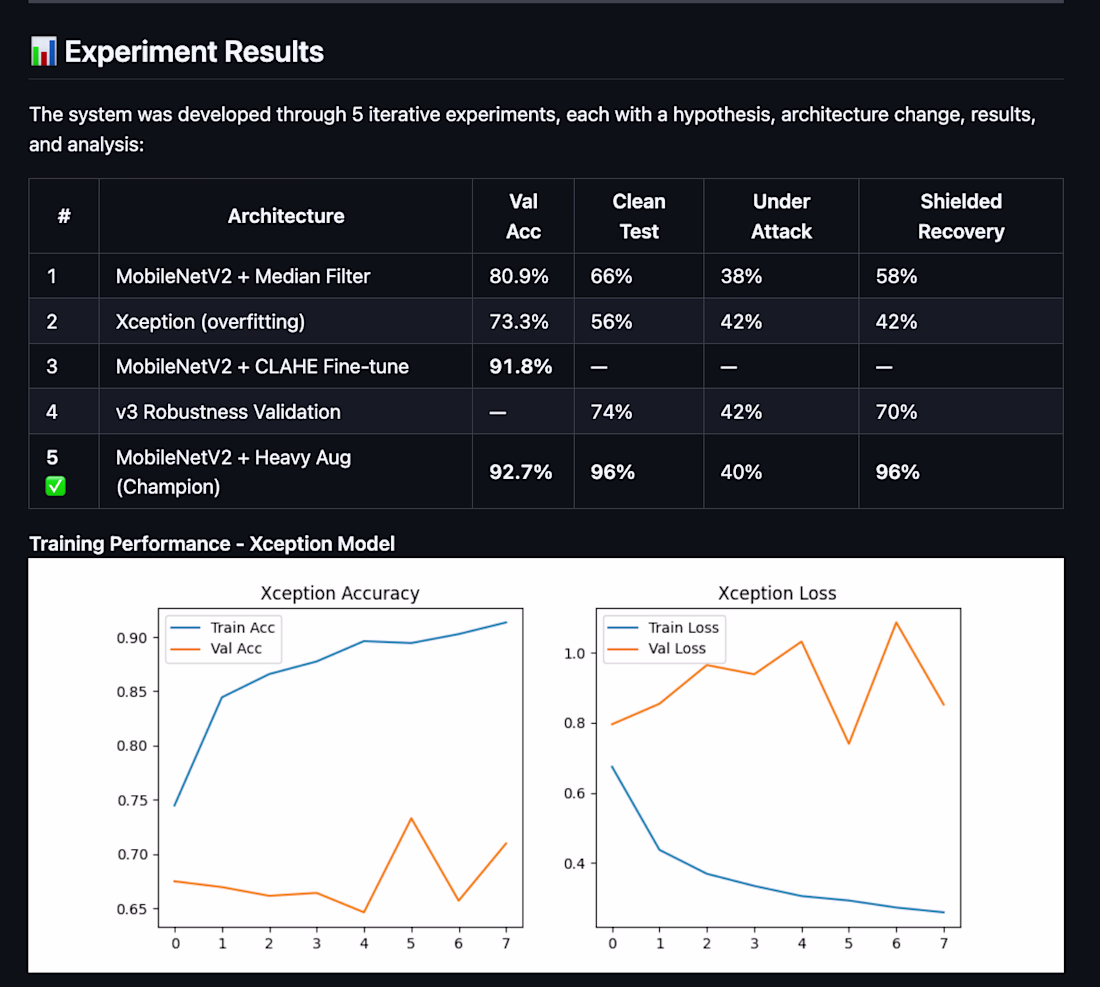Image resolution: width=1100 pixels, height=987 pixels.
Task: Click the 73.3% validation accuracy value
Action: click(x=519, y=322)
